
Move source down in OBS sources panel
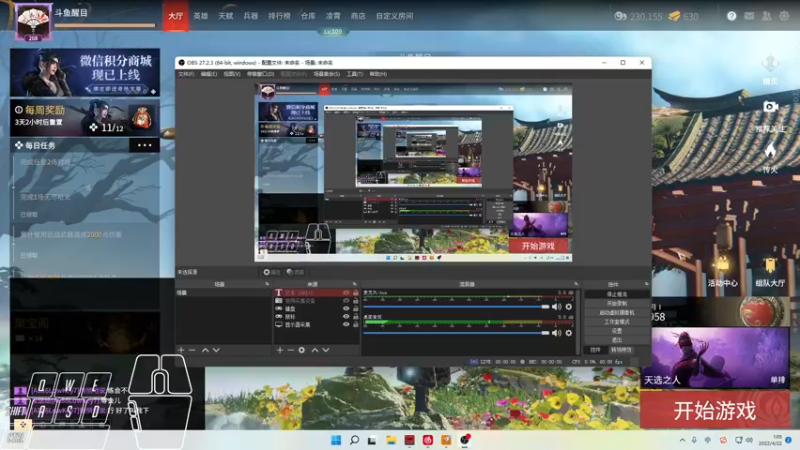coord(326,350)
